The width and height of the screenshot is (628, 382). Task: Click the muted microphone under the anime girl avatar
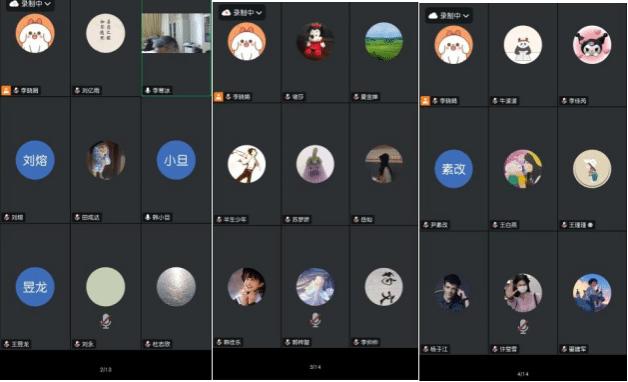[315, 320]
